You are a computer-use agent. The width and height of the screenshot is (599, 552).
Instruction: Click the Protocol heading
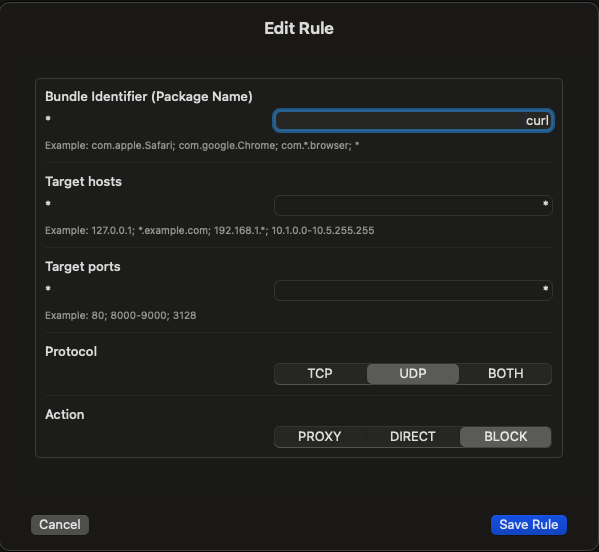pos(71,351)
